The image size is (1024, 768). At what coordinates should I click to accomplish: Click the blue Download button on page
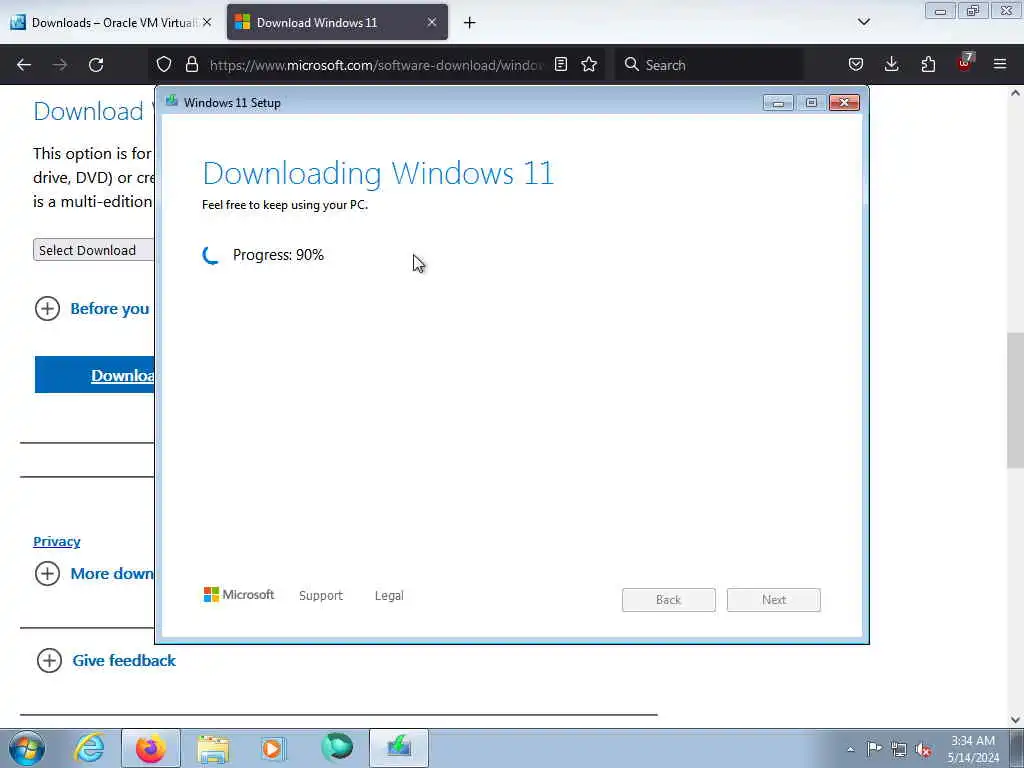(x=95, y=375)
